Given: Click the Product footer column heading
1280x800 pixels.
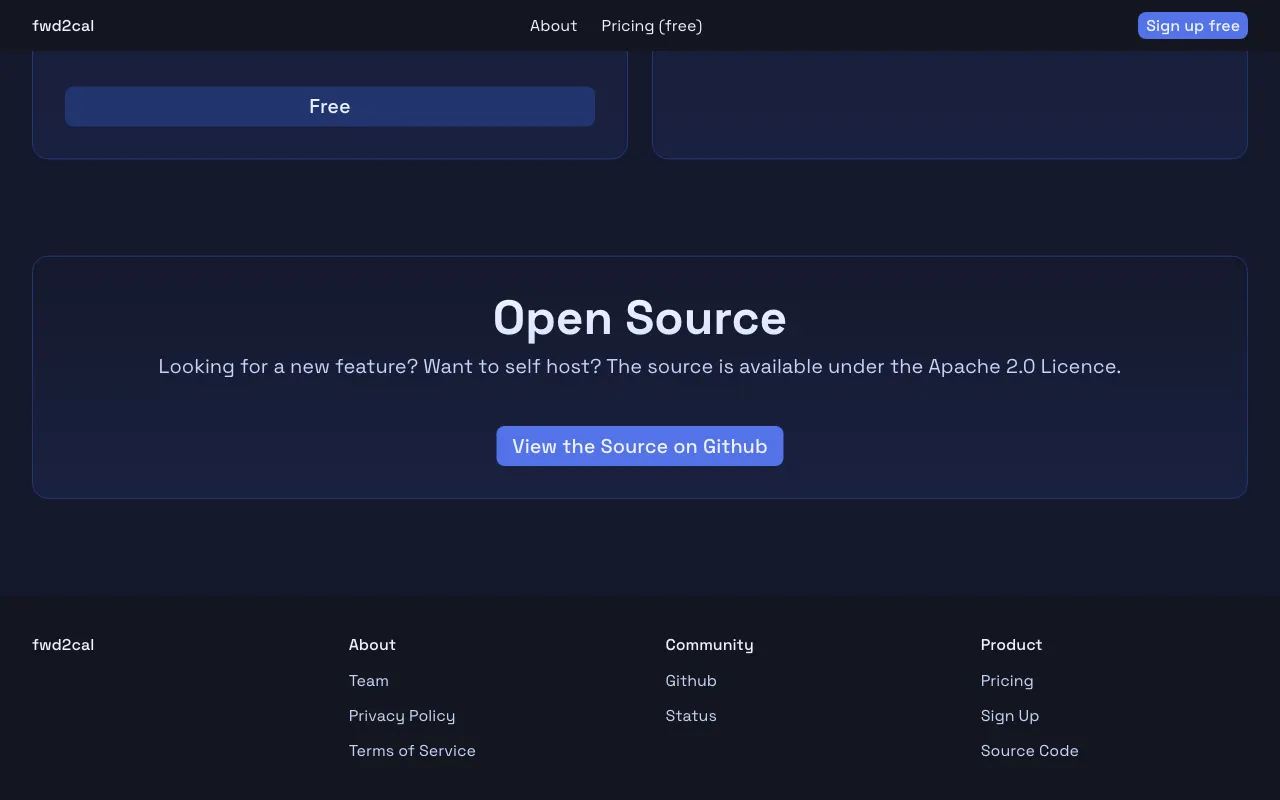Looking at the screenshot, I should (1011, 645).
